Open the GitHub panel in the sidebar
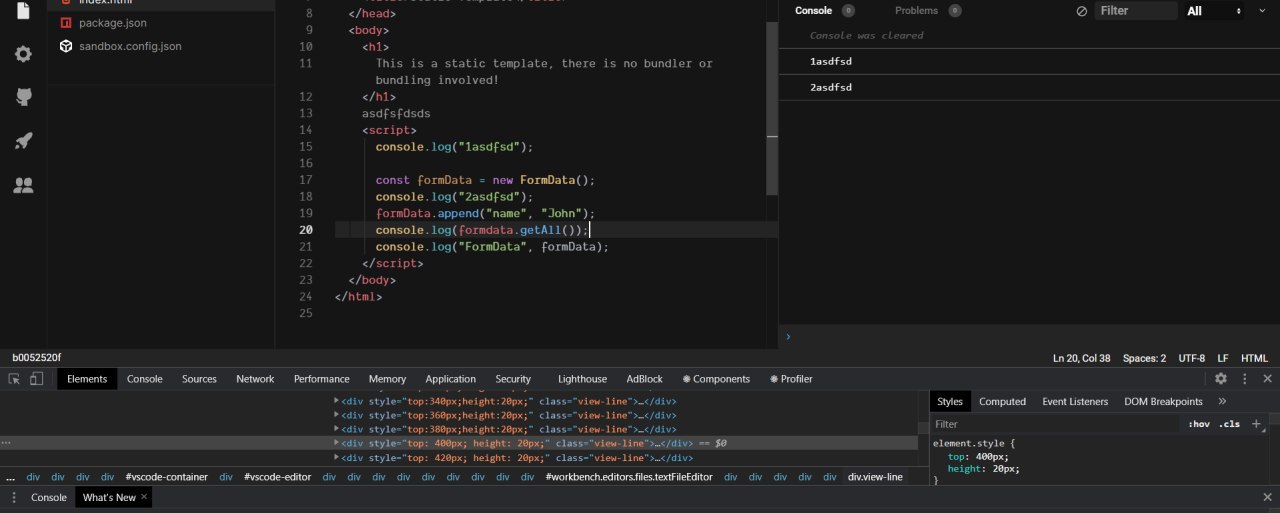Image resolution: width=1280 pixels, height=513 pixels. click(x=24, y=97)
